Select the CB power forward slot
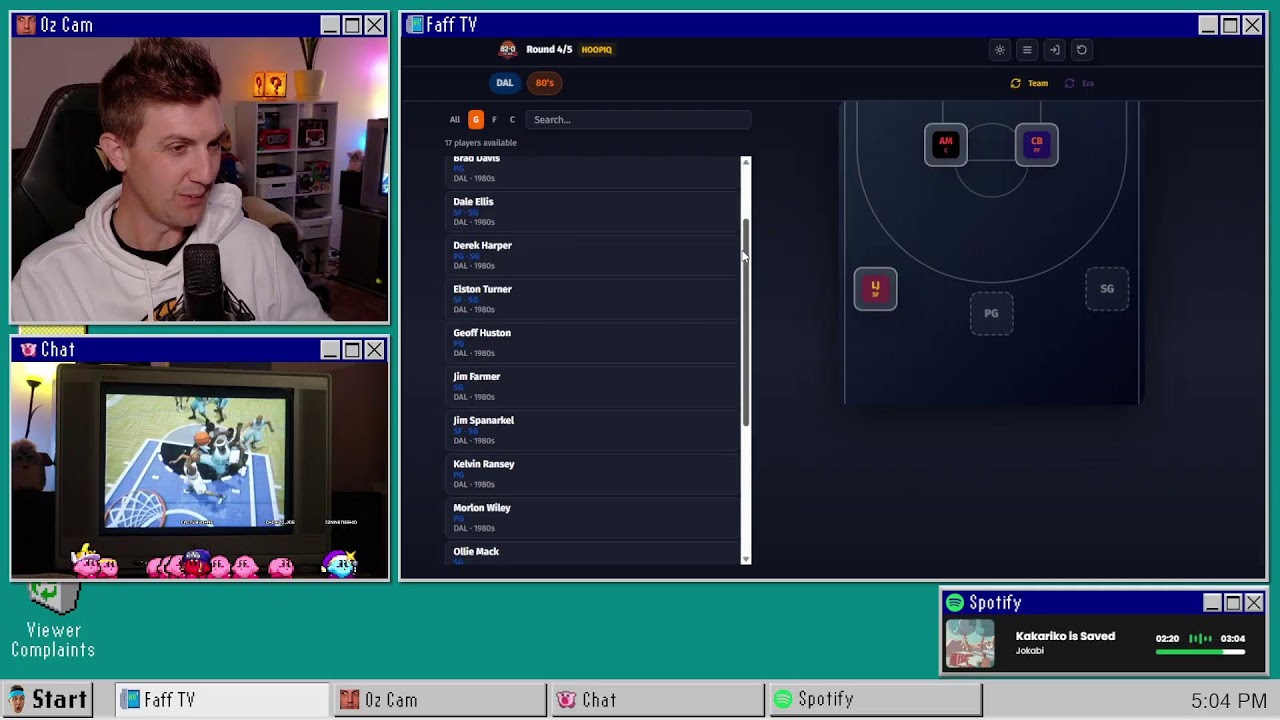 pyautogui.click(x=1037, y=144)
